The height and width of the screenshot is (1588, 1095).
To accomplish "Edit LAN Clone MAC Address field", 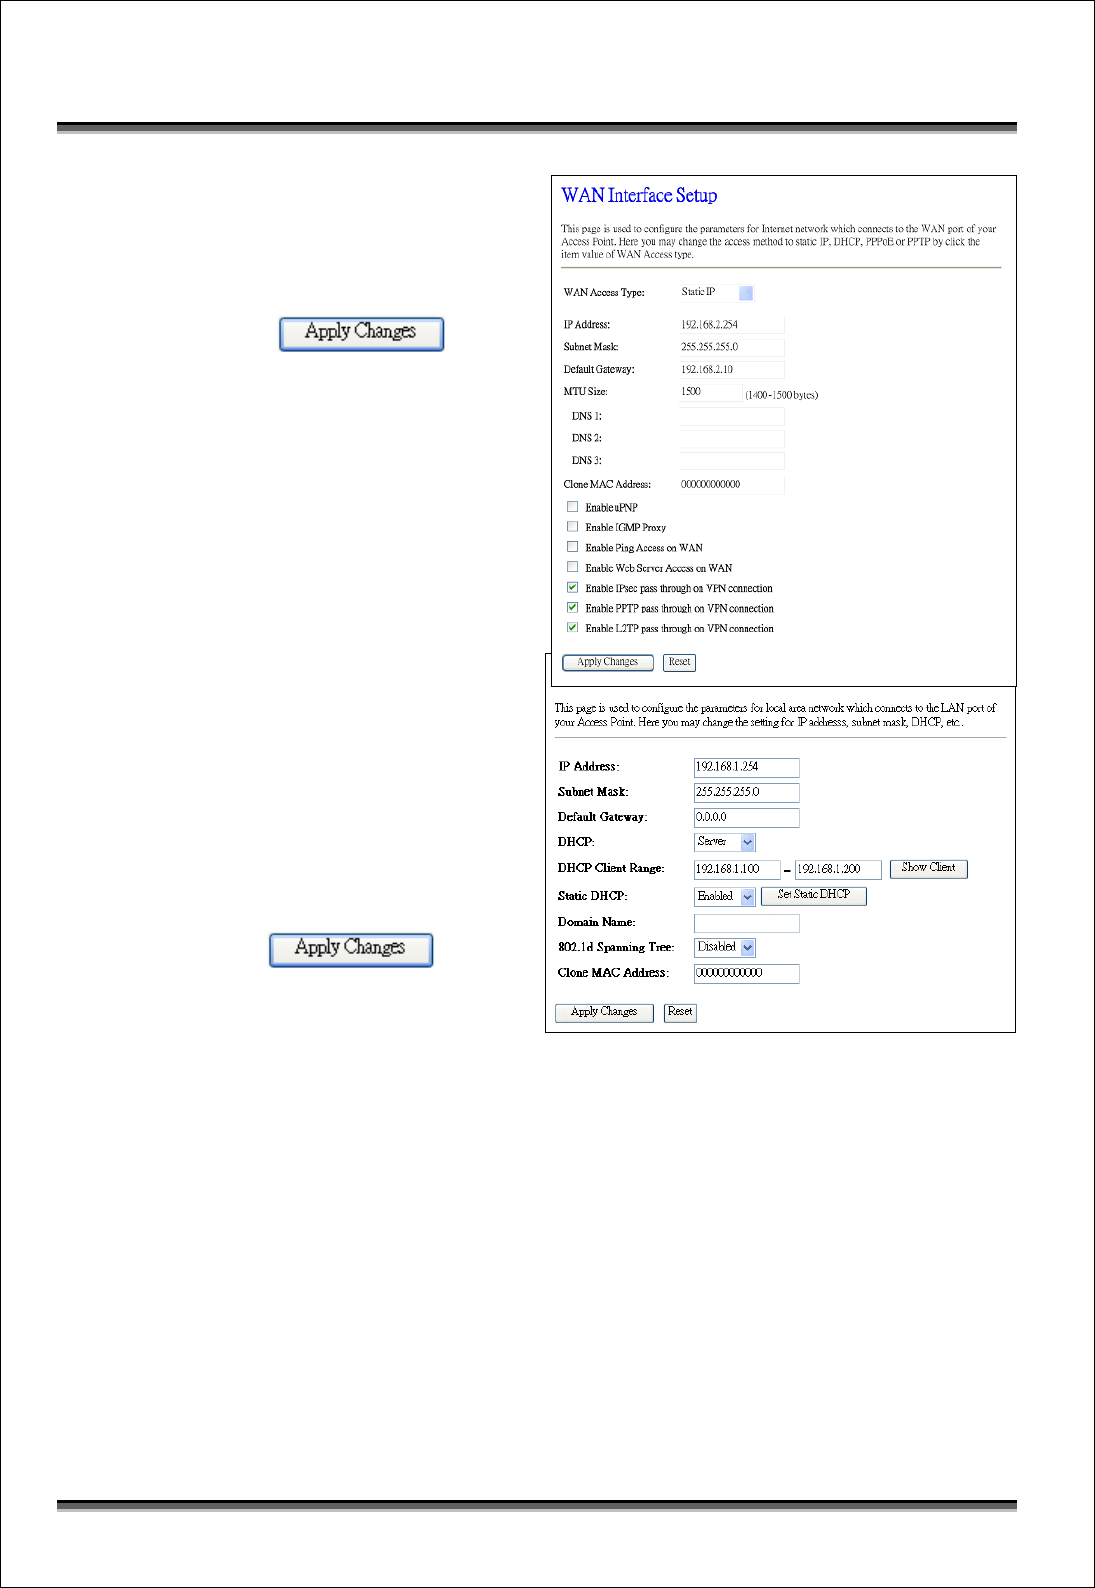I will (747, 973).
